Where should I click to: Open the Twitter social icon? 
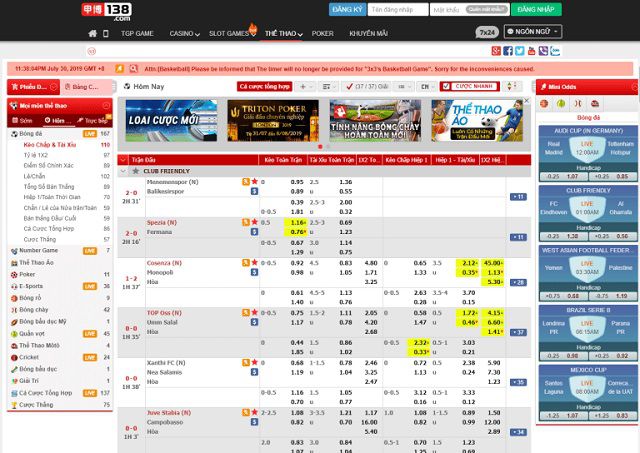pos(520,51)
